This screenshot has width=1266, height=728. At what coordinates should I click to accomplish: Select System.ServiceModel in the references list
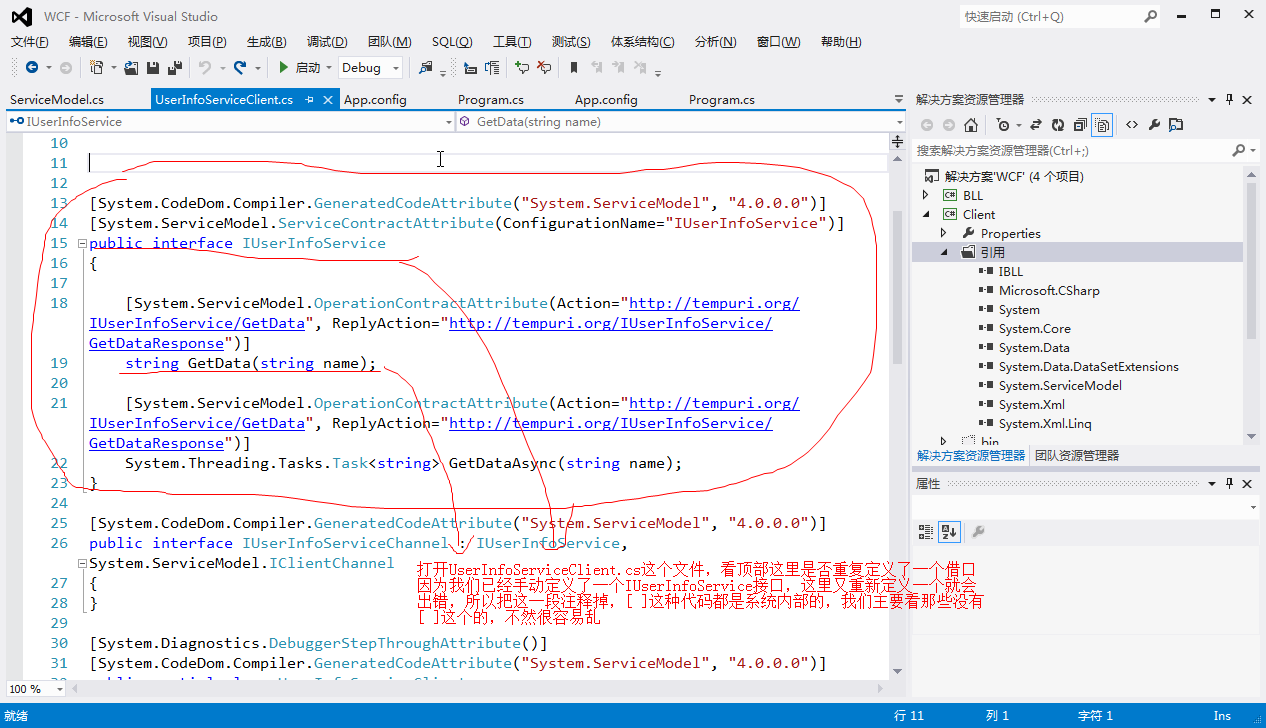tap(1060, 385)
